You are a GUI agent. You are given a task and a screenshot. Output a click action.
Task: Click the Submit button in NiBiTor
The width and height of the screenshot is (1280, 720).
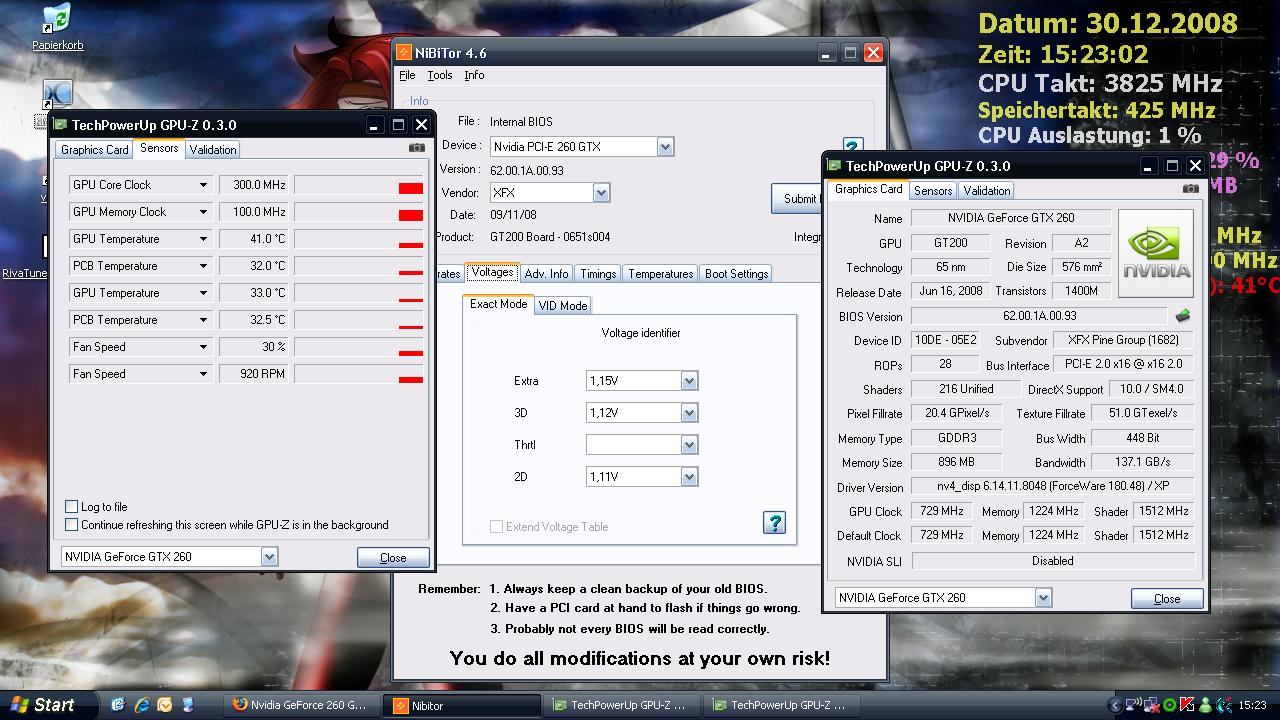tap(797, 198)
